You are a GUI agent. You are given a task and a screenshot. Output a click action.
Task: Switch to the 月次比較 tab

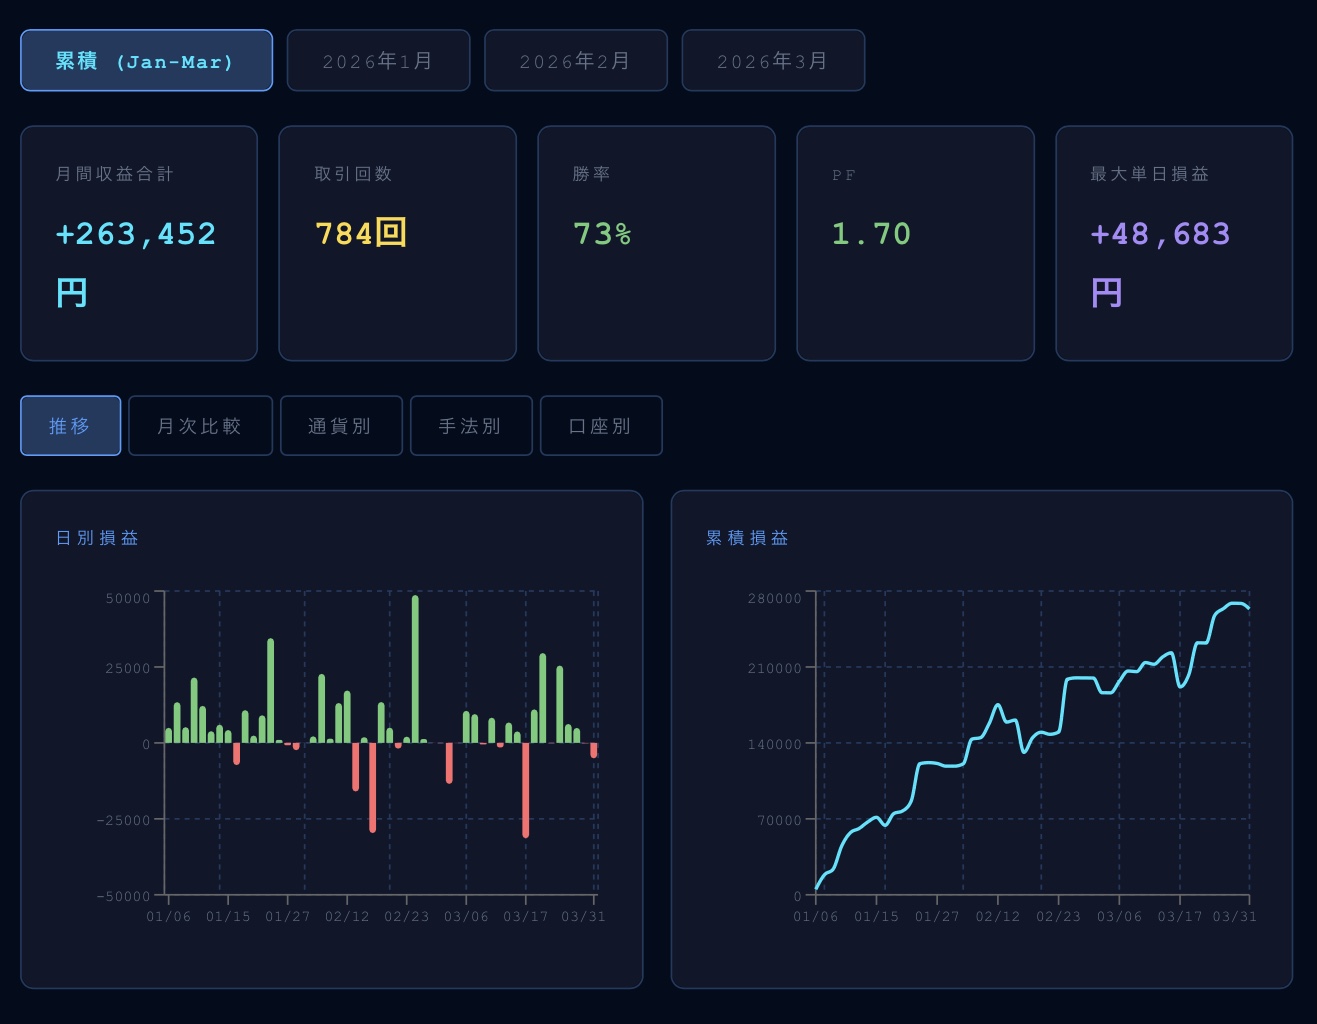[x=200, y=426]
